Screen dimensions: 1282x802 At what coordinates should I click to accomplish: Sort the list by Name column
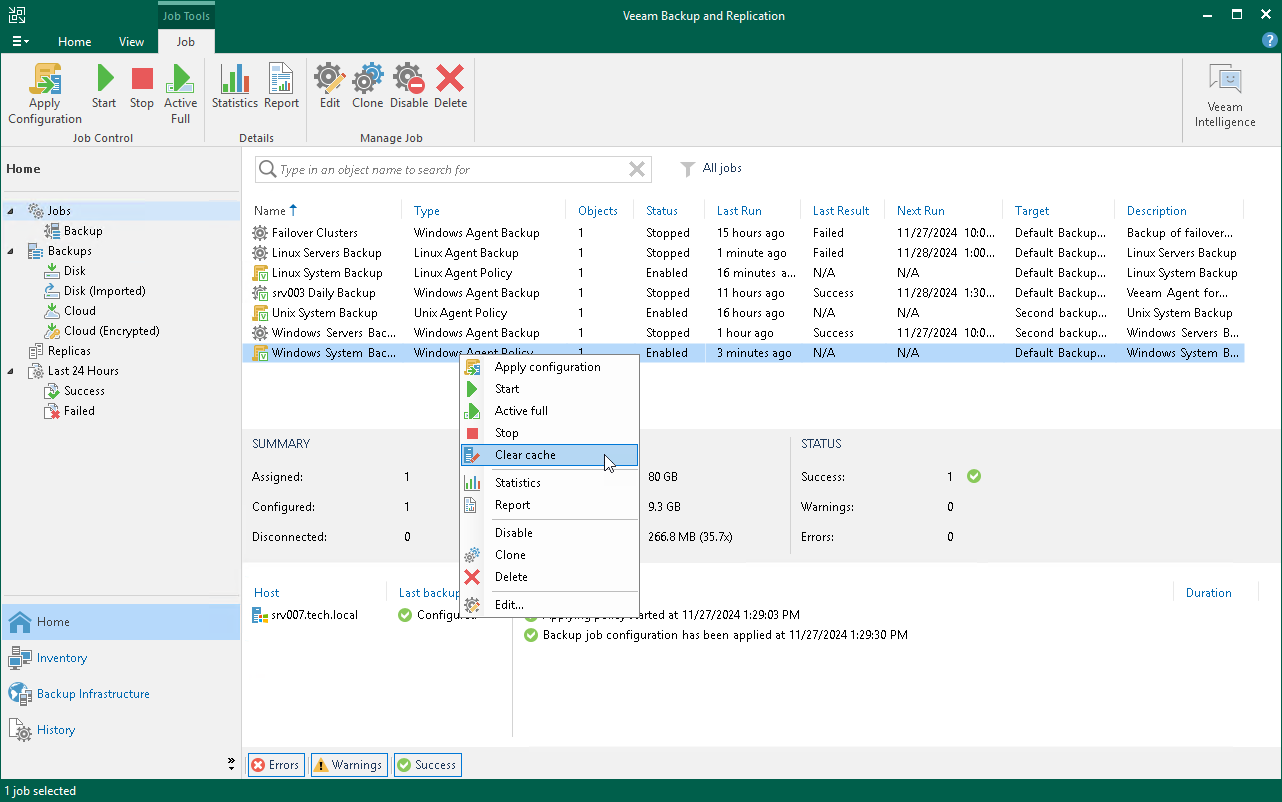pyautogui.click(x=270, y=211)
